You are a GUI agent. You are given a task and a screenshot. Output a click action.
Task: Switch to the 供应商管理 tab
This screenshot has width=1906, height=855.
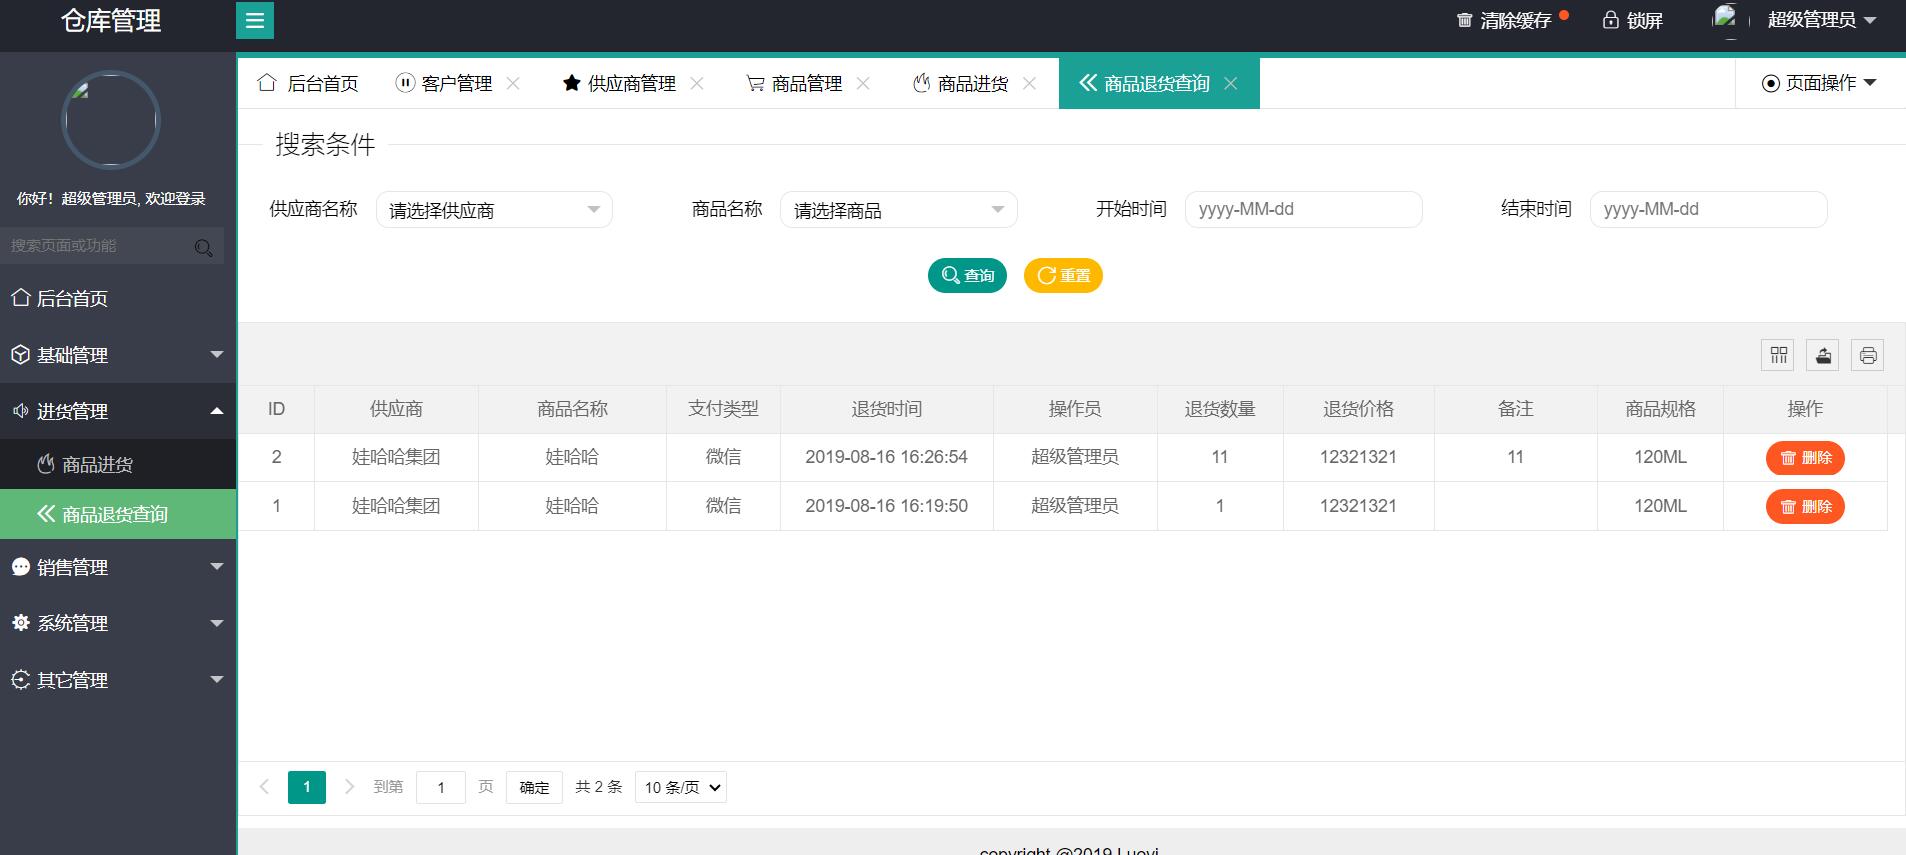(x=620, y=83)
